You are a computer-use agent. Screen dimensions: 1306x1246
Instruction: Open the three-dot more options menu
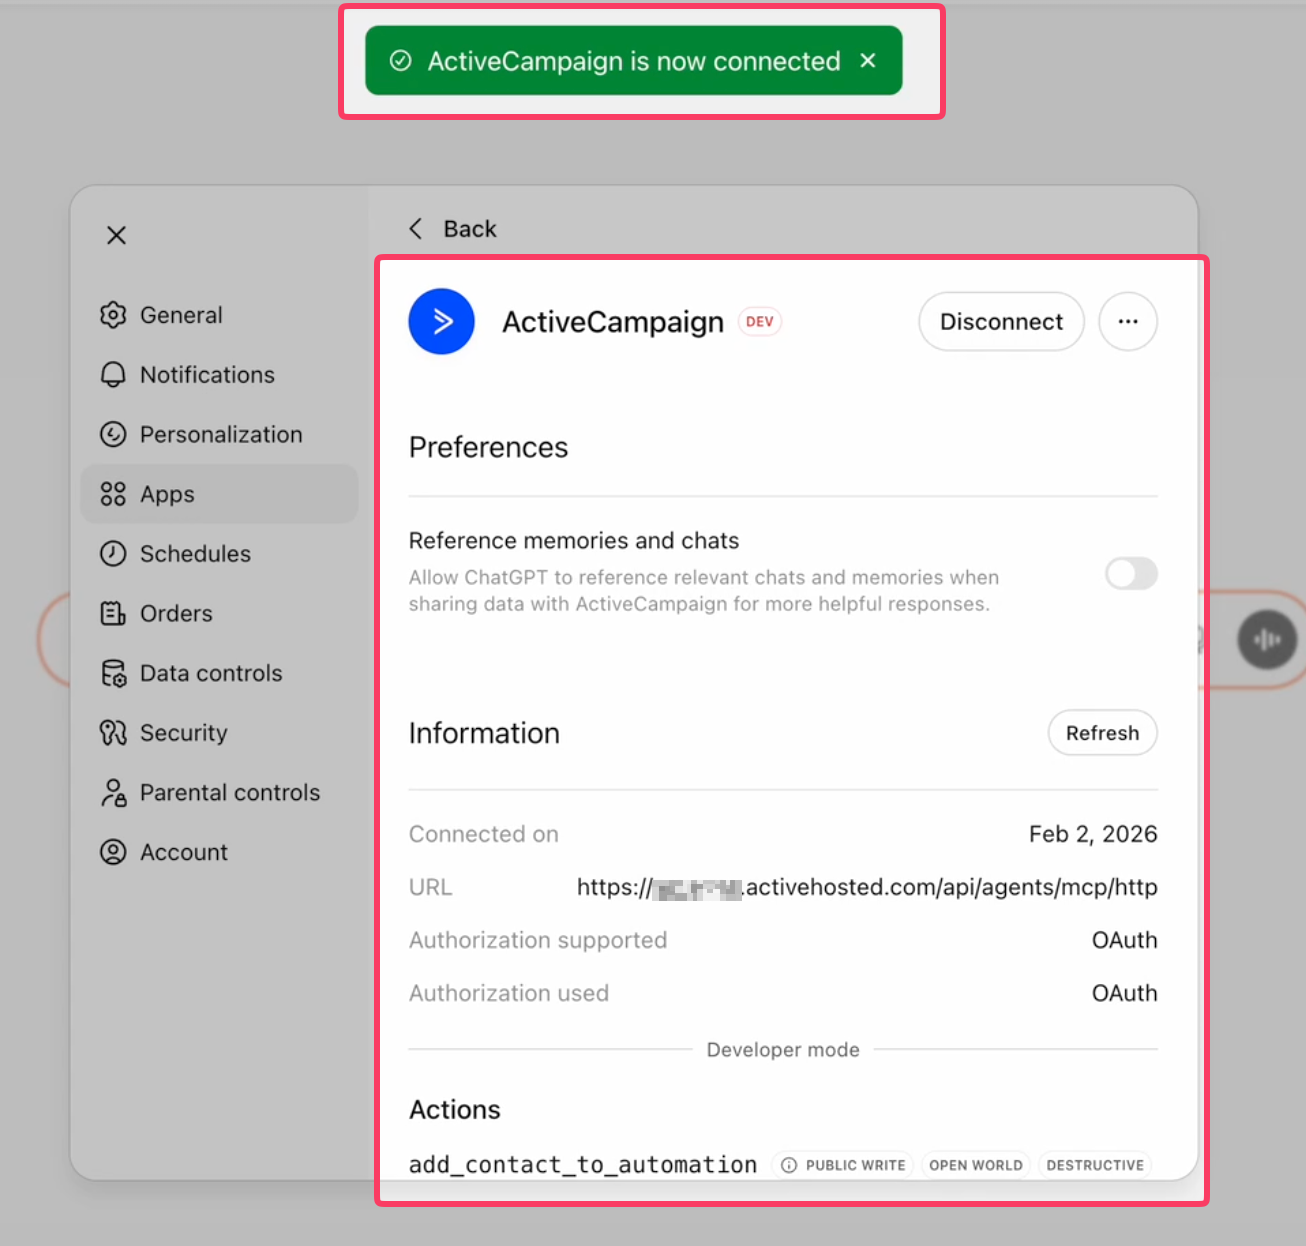point(1128,322)
